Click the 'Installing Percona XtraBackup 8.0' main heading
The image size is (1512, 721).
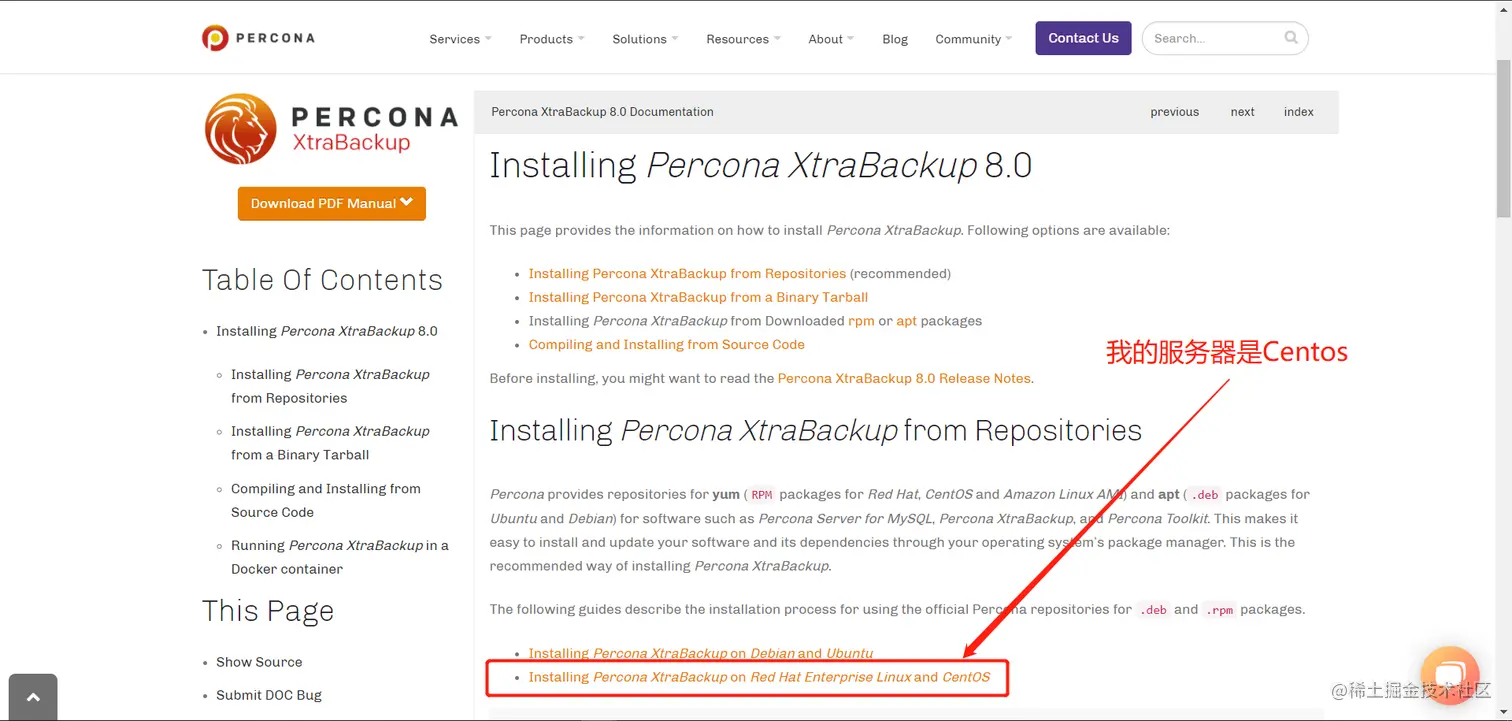pyautogui.click(x=760, y=165)
